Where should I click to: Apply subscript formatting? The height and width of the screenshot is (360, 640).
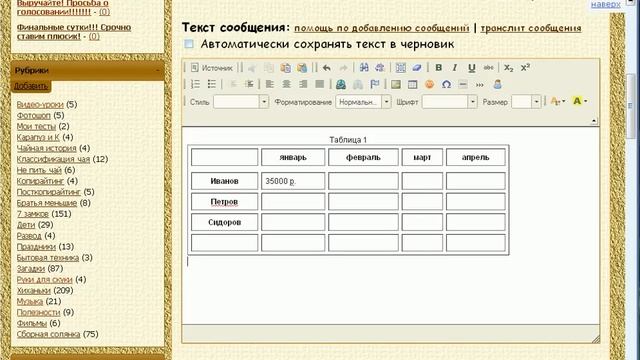pos(508,68)
